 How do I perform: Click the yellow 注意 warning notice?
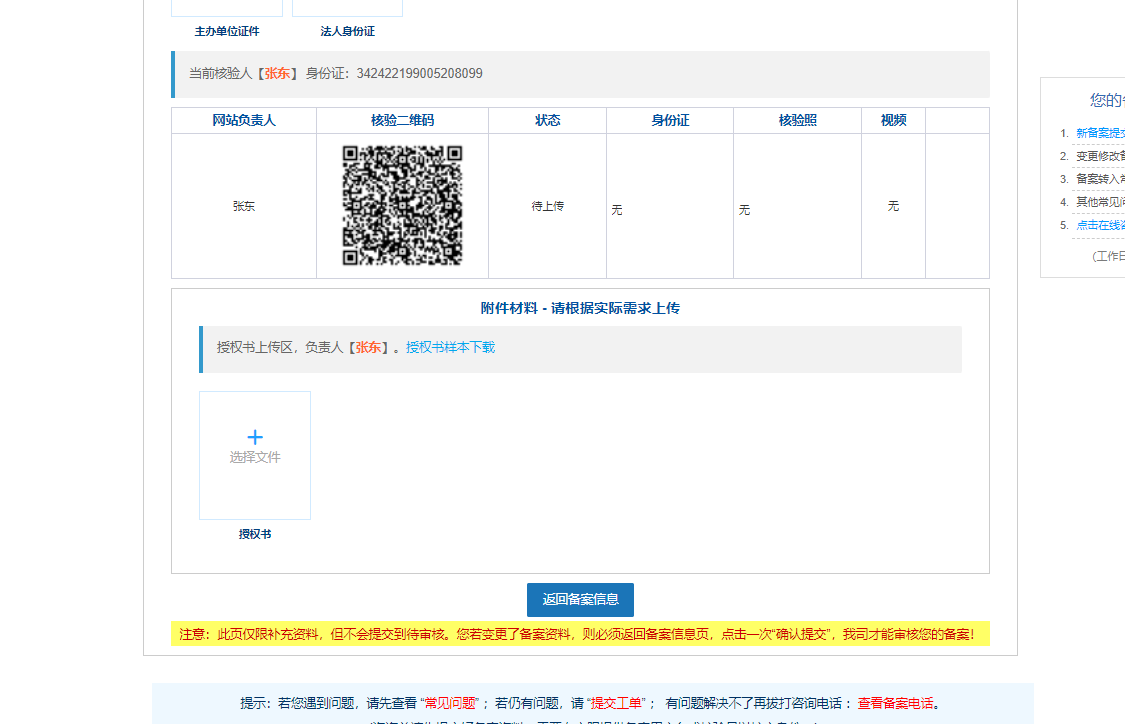[580, 634]
